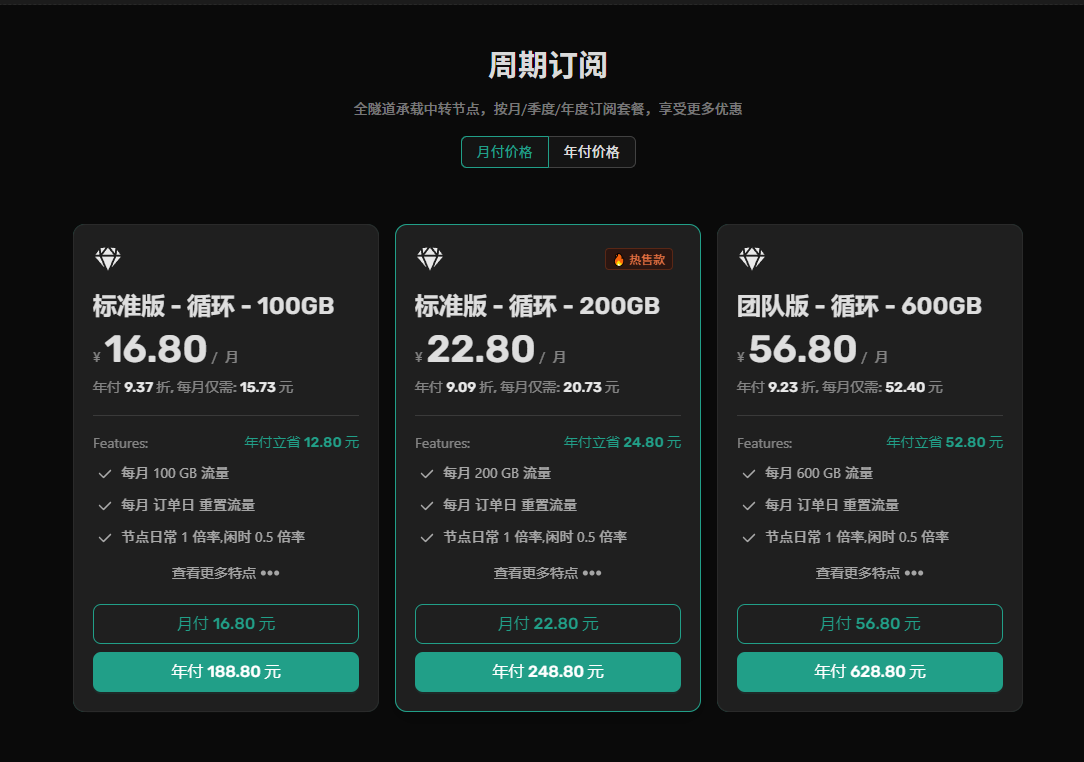Click checkmark beside 每月 600 GB 流量
The image size is (1084, 762).
click(749, 474)
